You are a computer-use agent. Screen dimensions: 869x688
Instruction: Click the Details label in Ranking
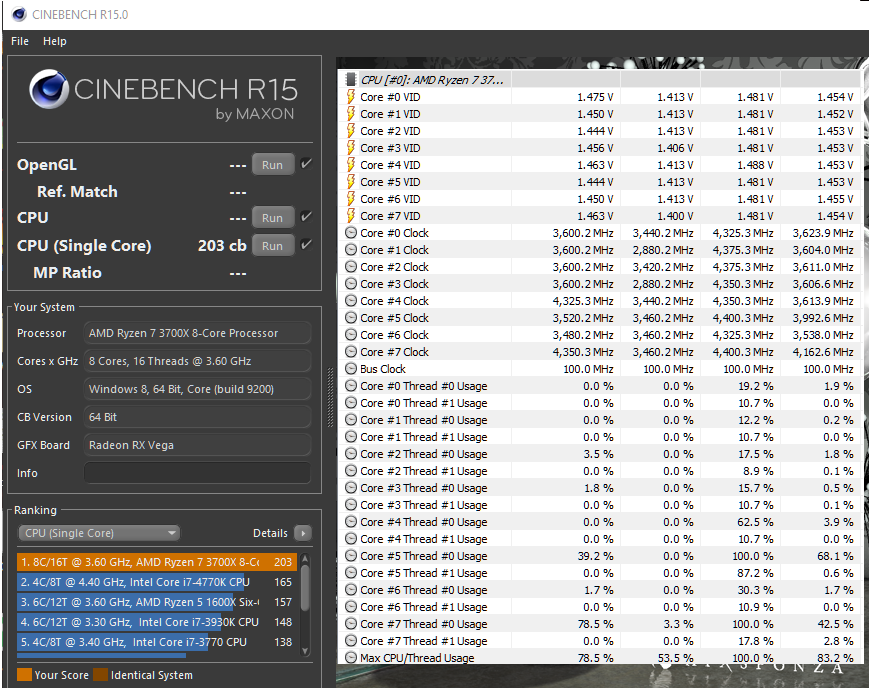270,533
